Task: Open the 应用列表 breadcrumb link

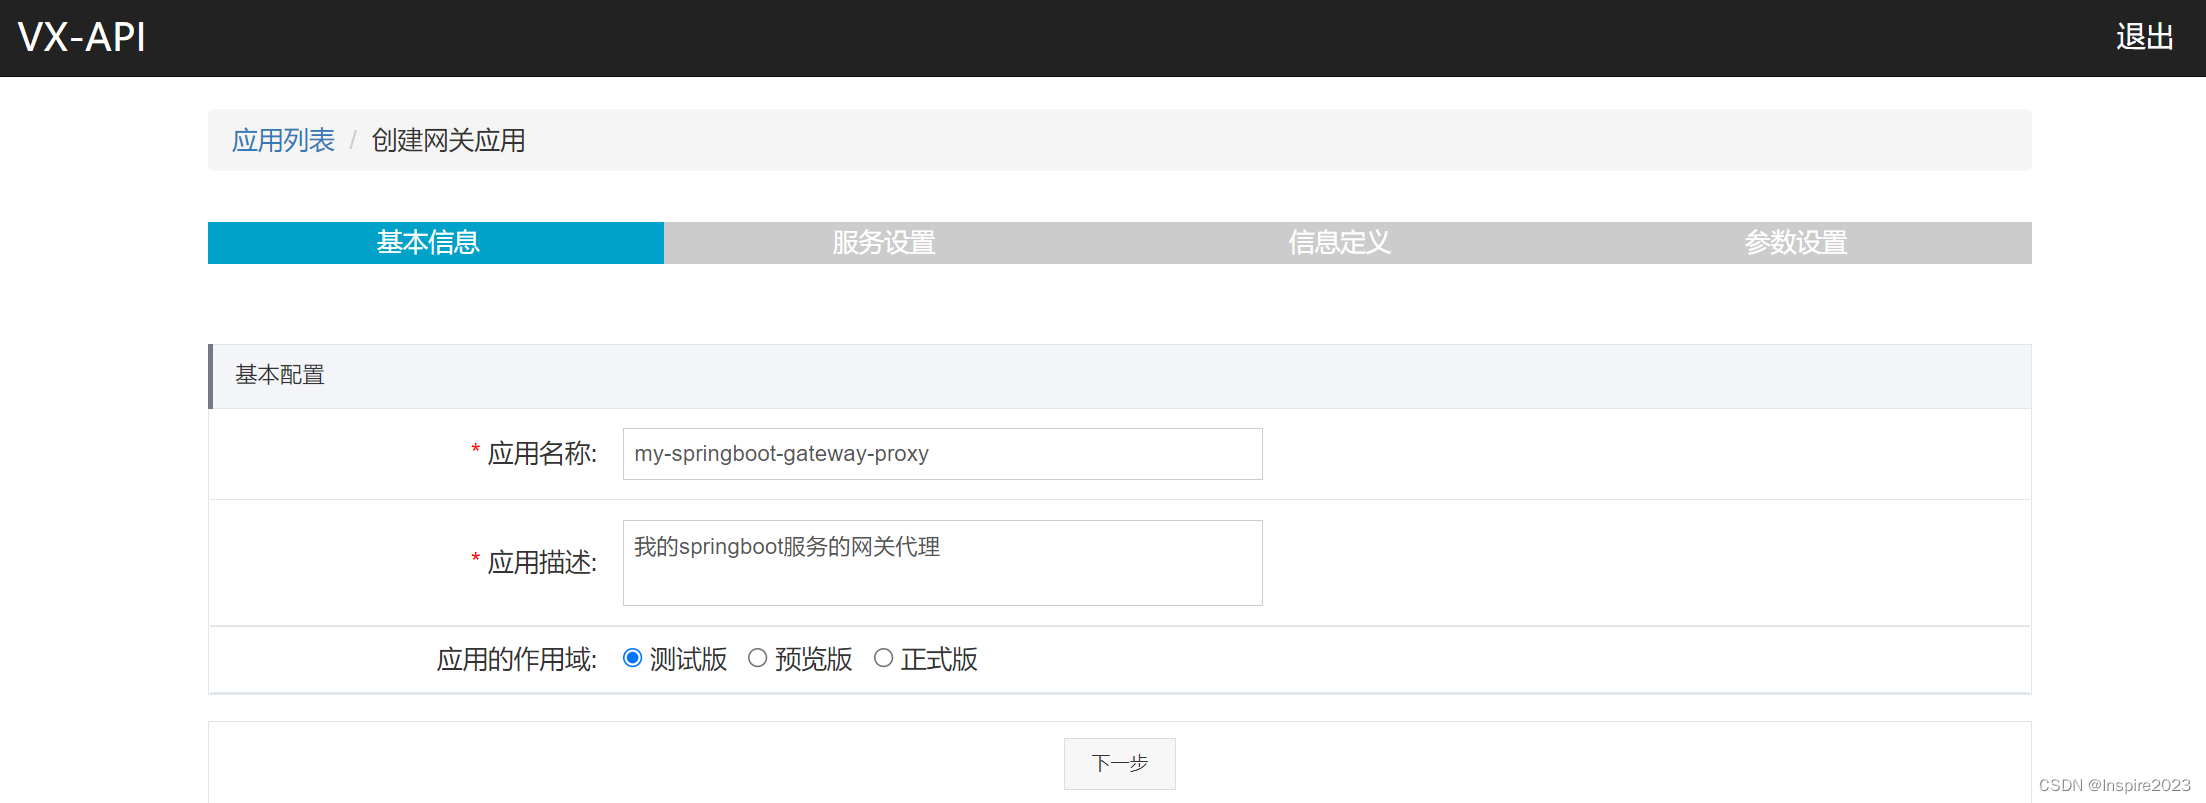Action: [x=283, y=140]
